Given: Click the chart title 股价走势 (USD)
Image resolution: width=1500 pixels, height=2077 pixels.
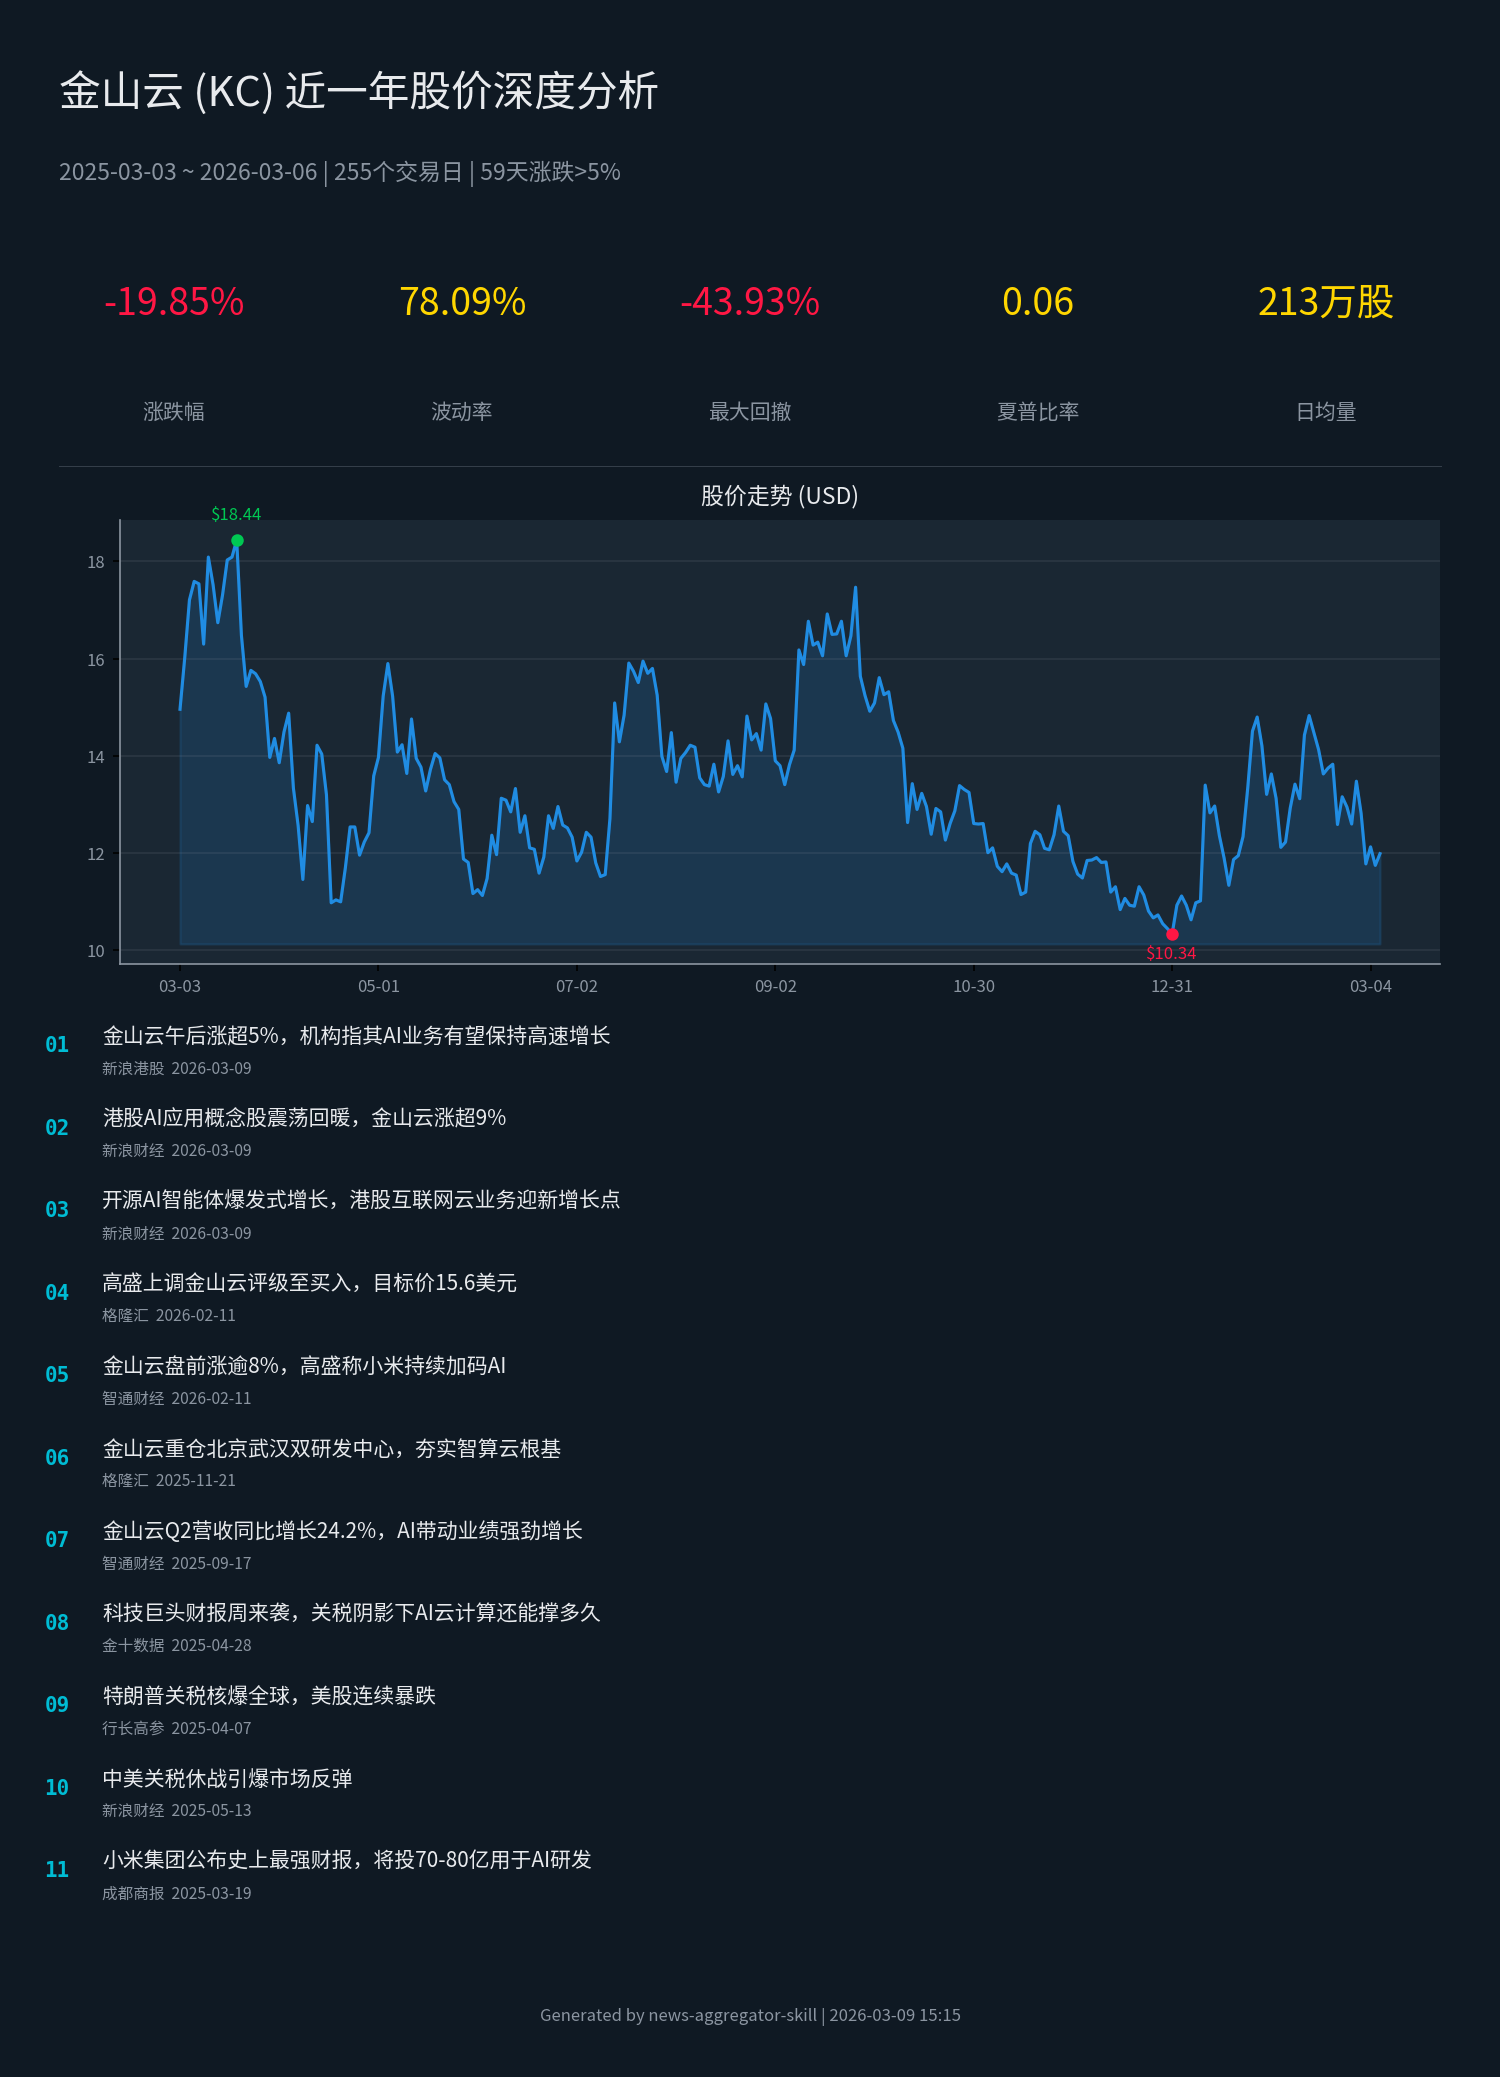Looking at the screenshot, I should 780,496.
